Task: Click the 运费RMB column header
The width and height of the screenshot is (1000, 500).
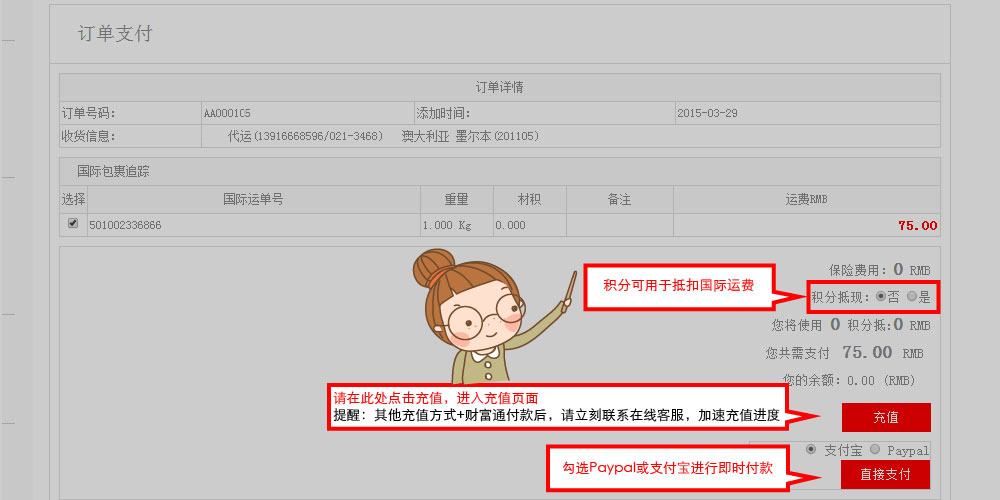Action: 806,200
